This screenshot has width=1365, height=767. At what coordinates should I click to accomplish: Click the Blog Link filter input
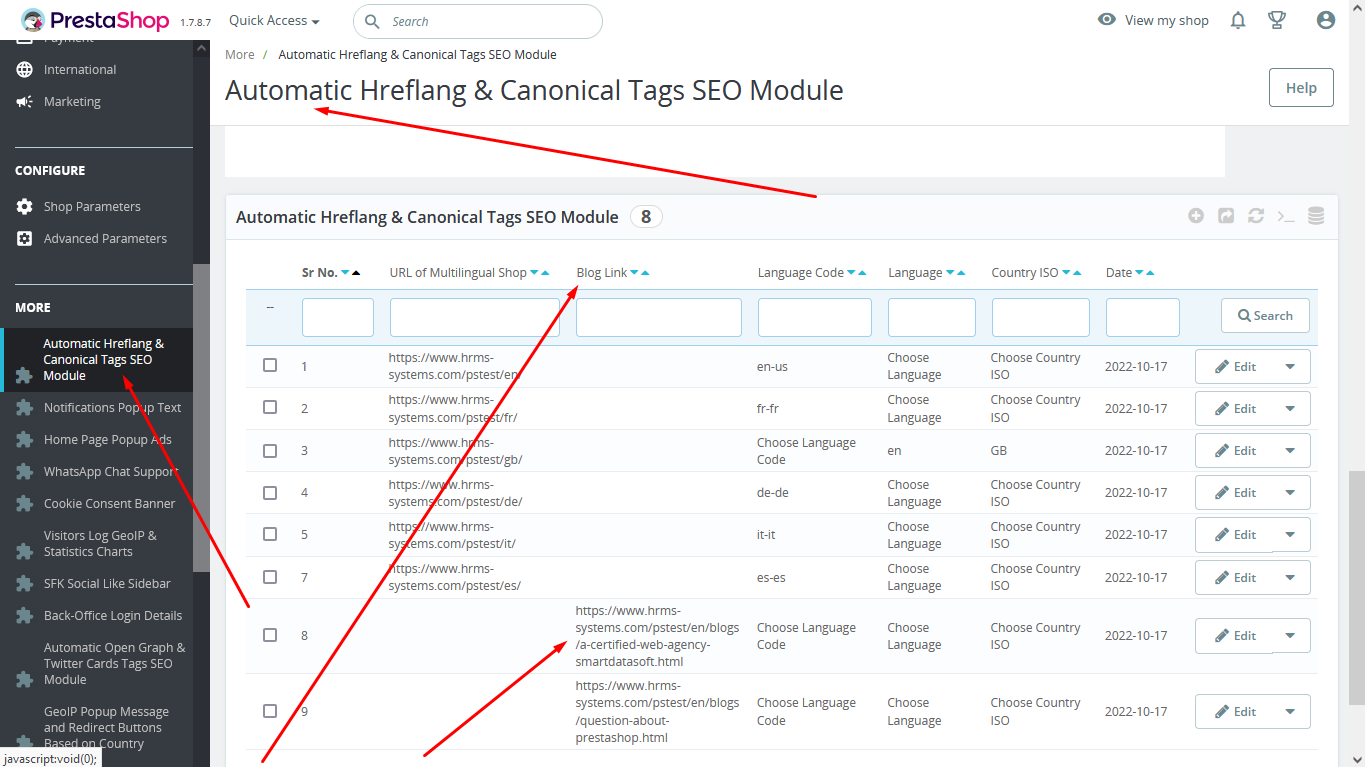click(659, 317)
